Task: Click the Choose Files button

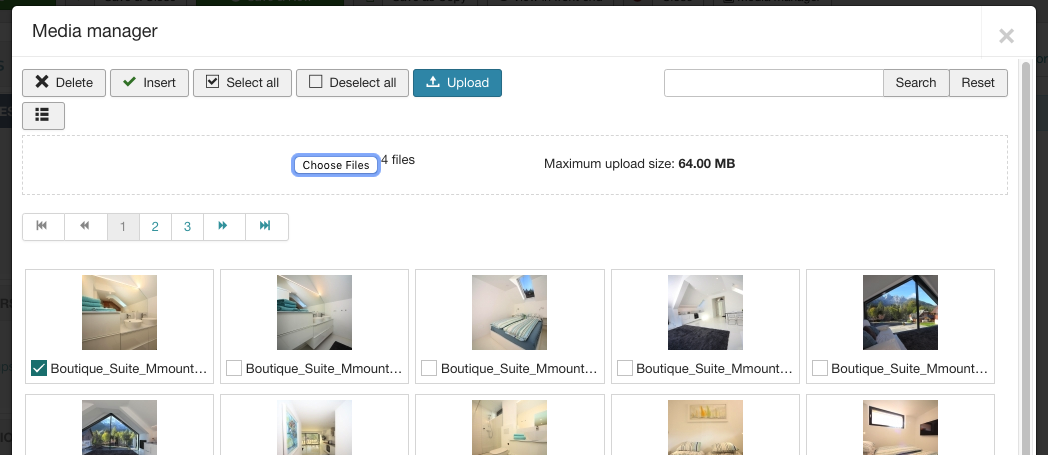Action: coord(336,165)
